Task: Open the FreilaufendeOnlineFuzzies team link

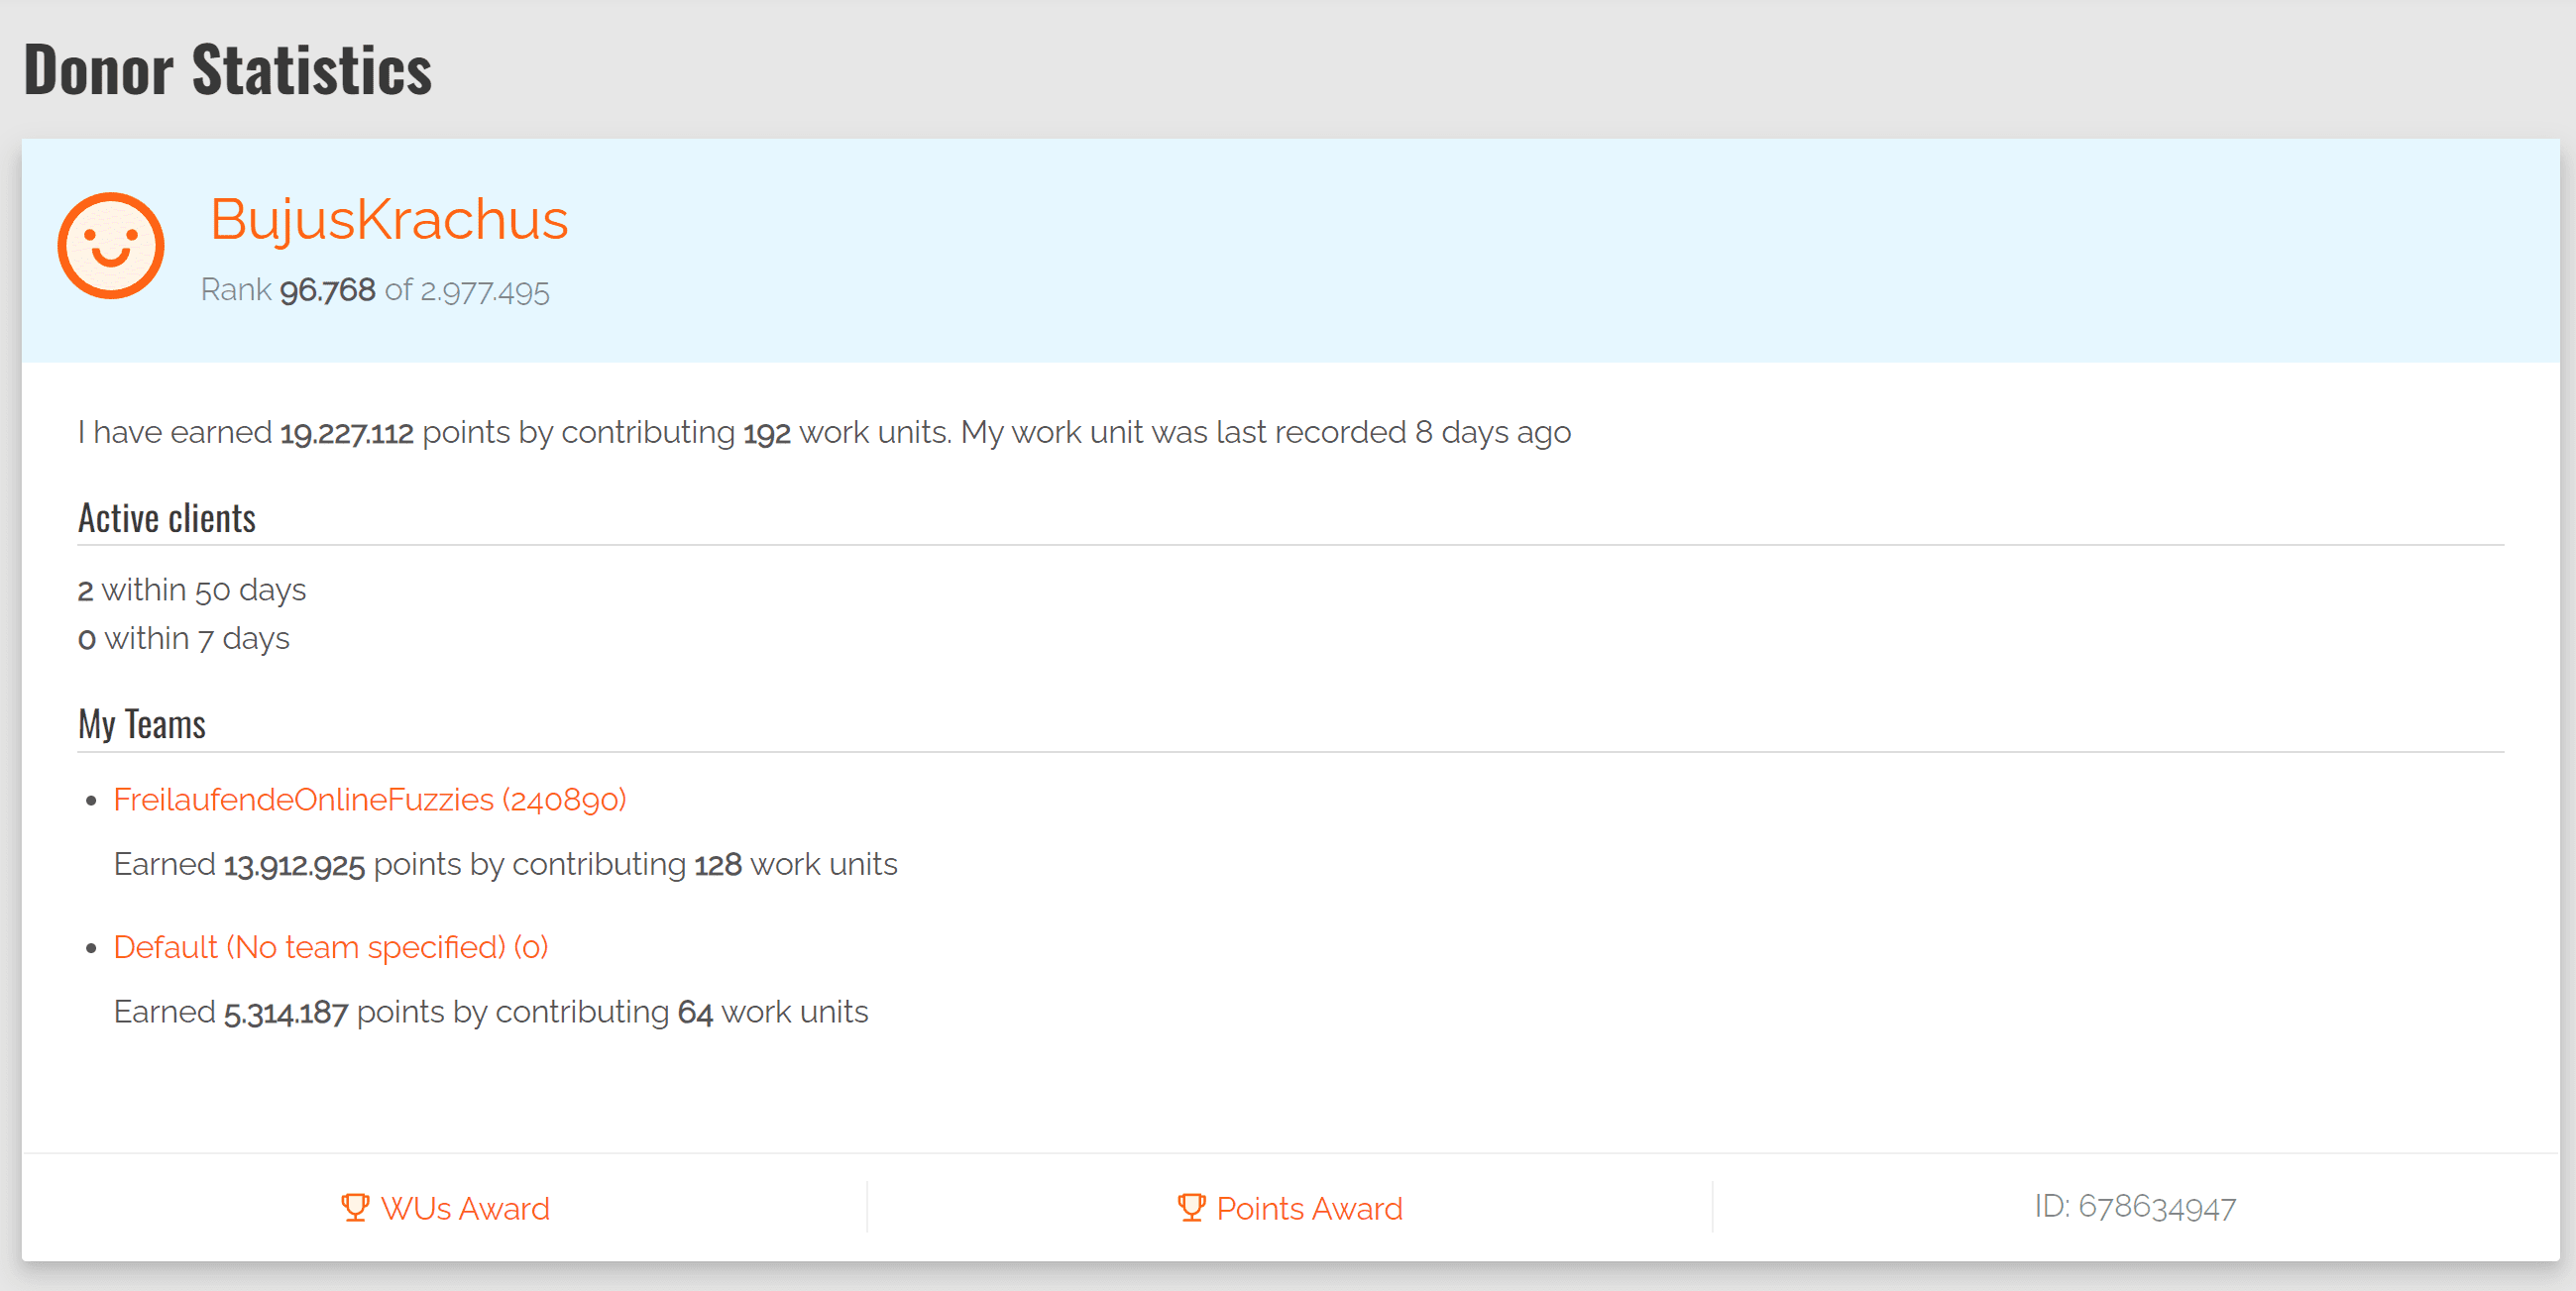Action: (369, 799)
